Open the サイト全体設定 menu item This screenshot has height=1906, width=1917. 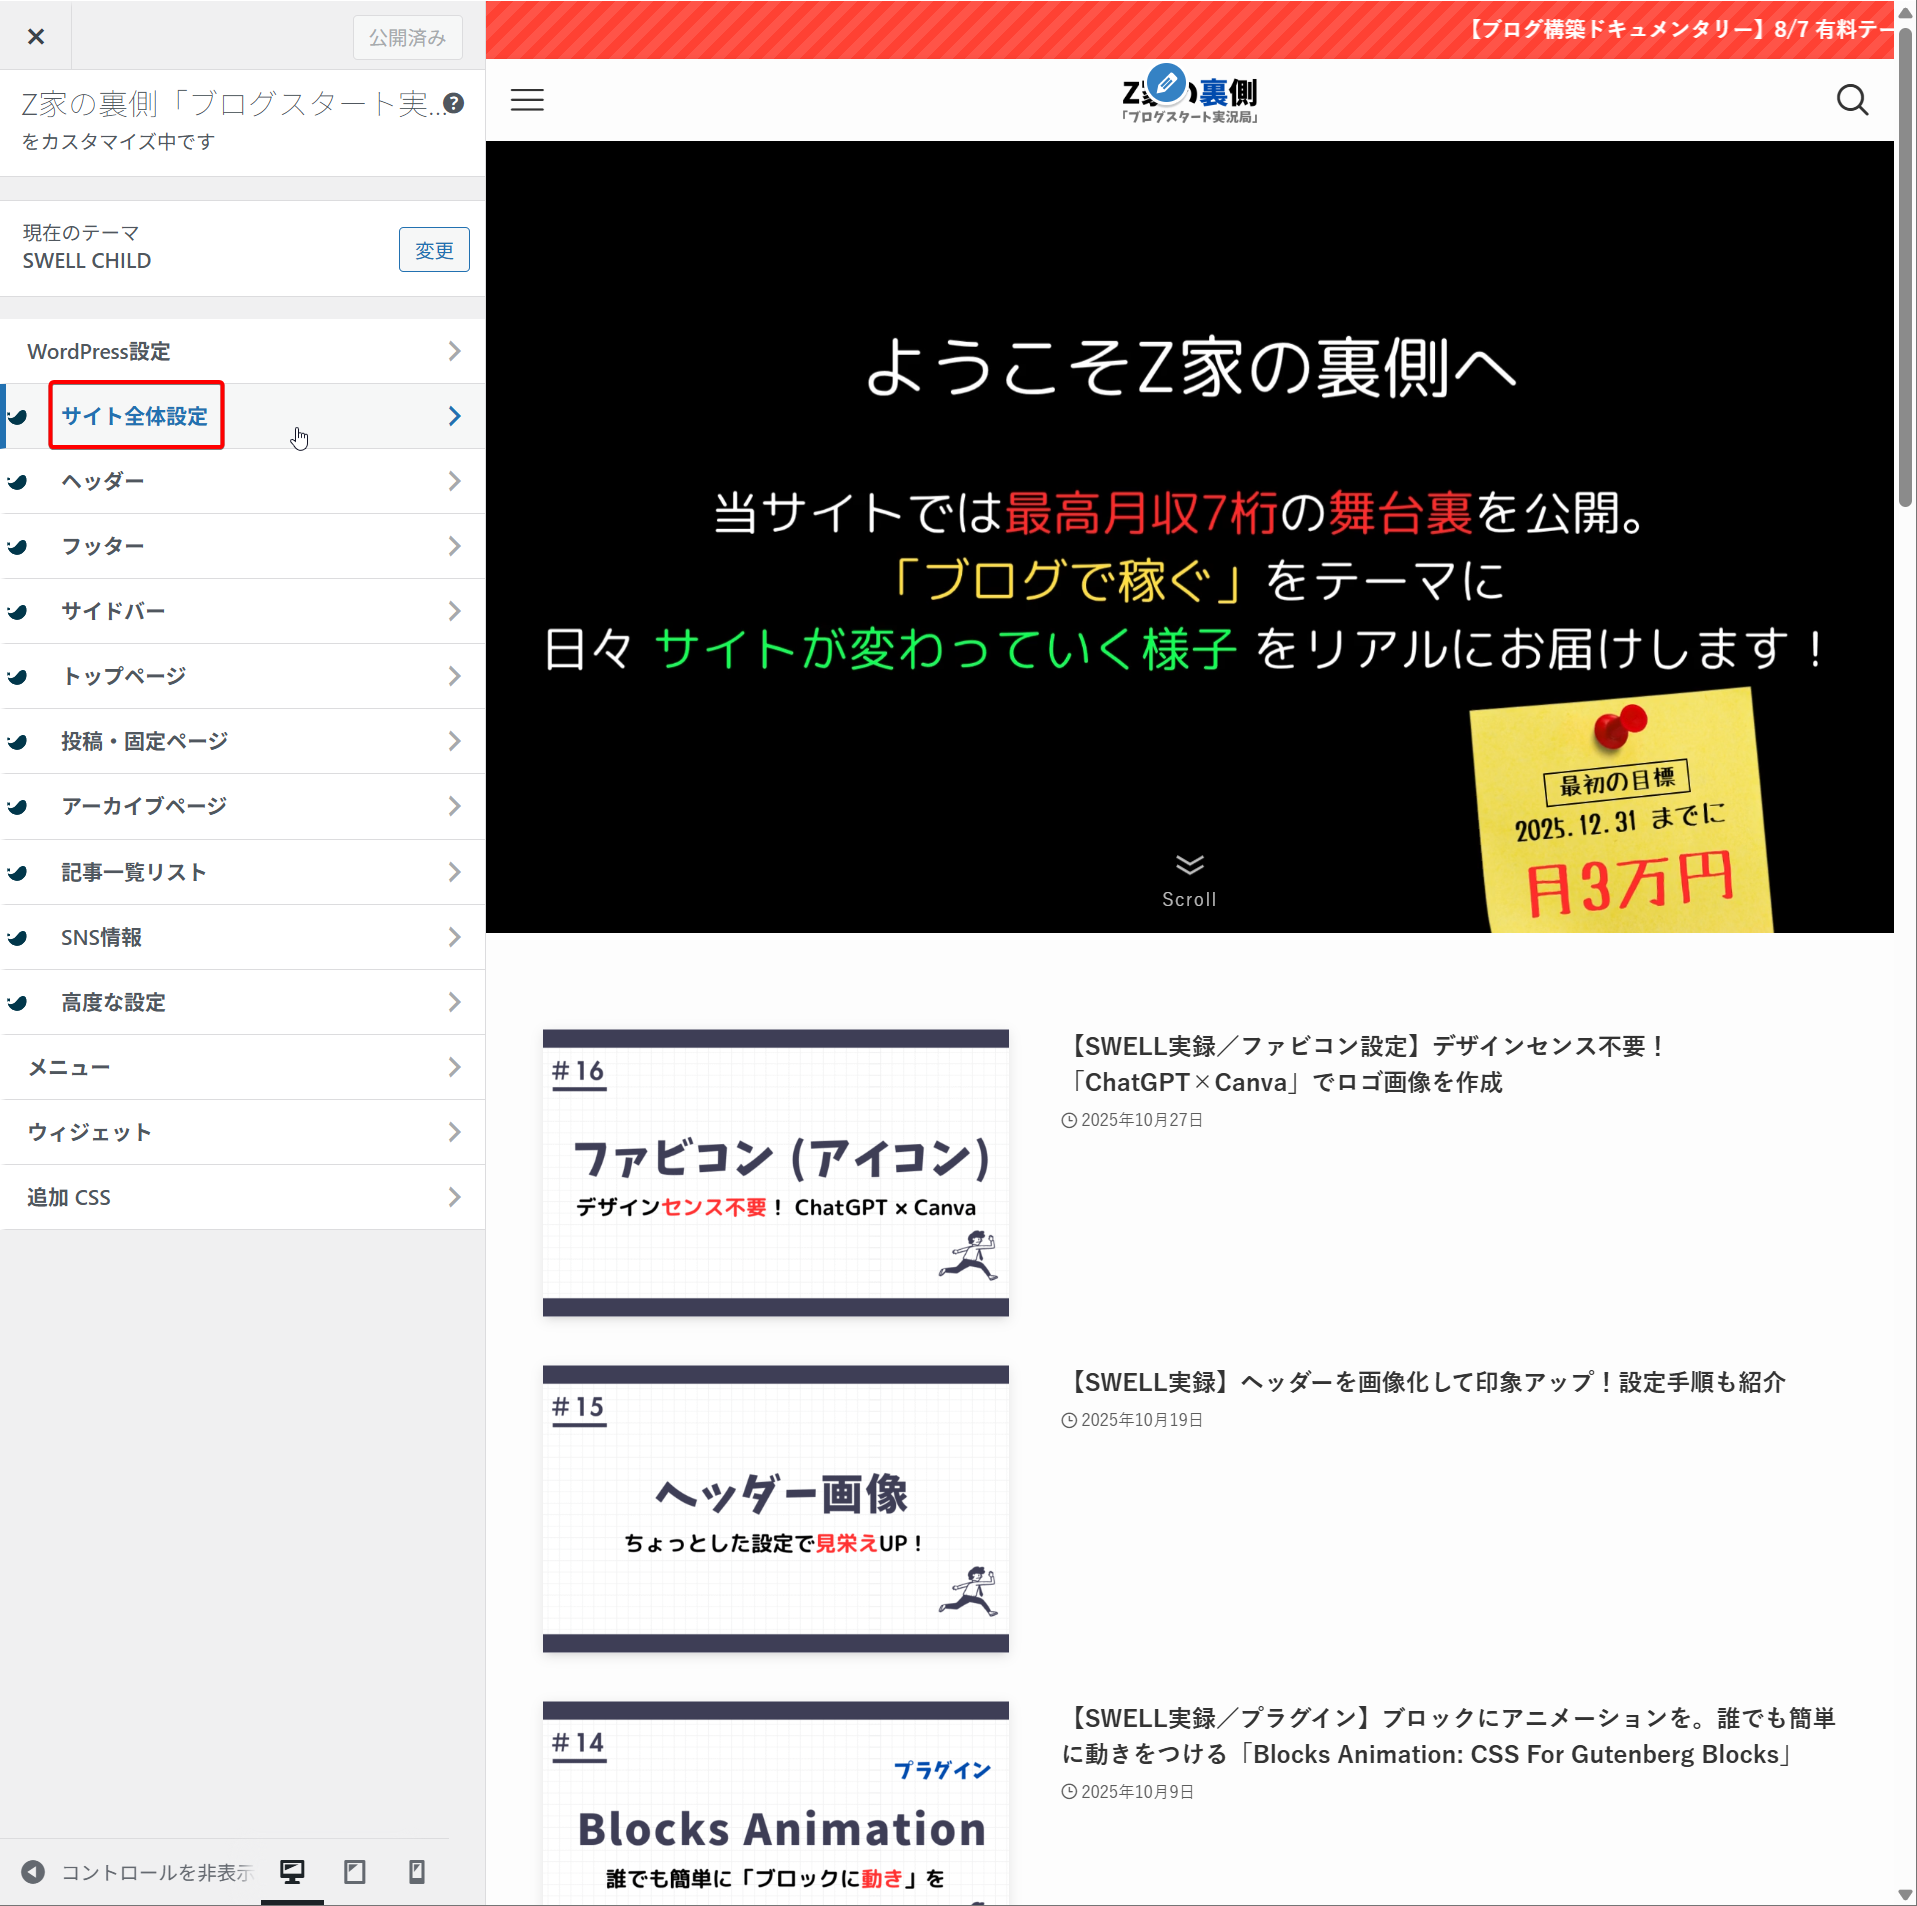pyautogui.click(x=135, y=416)
